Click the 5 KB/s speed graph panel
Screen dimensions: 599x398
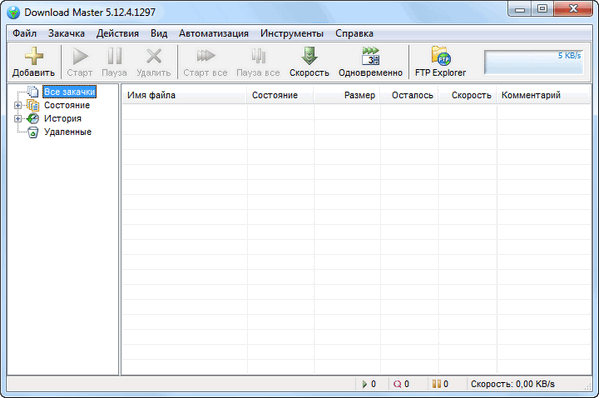point(534,62)
